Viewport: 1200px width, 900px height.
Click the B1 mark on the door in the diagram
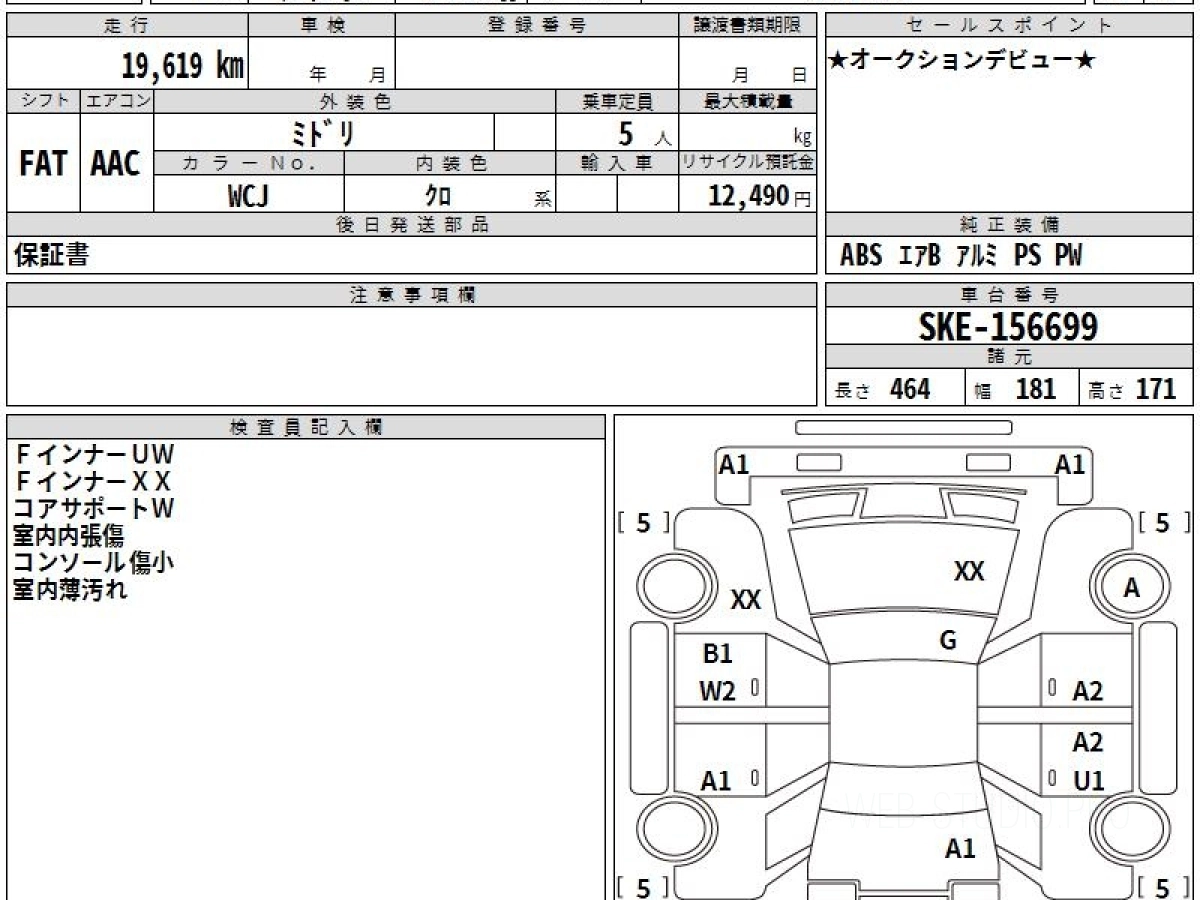(x=718, y=654)
